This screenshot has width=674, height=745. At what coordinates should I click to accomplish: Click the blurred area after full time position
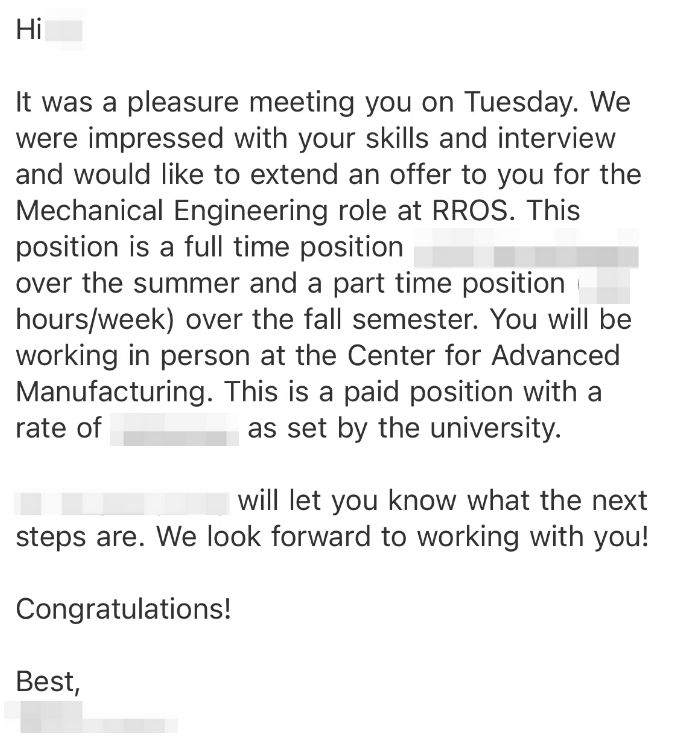526,248
